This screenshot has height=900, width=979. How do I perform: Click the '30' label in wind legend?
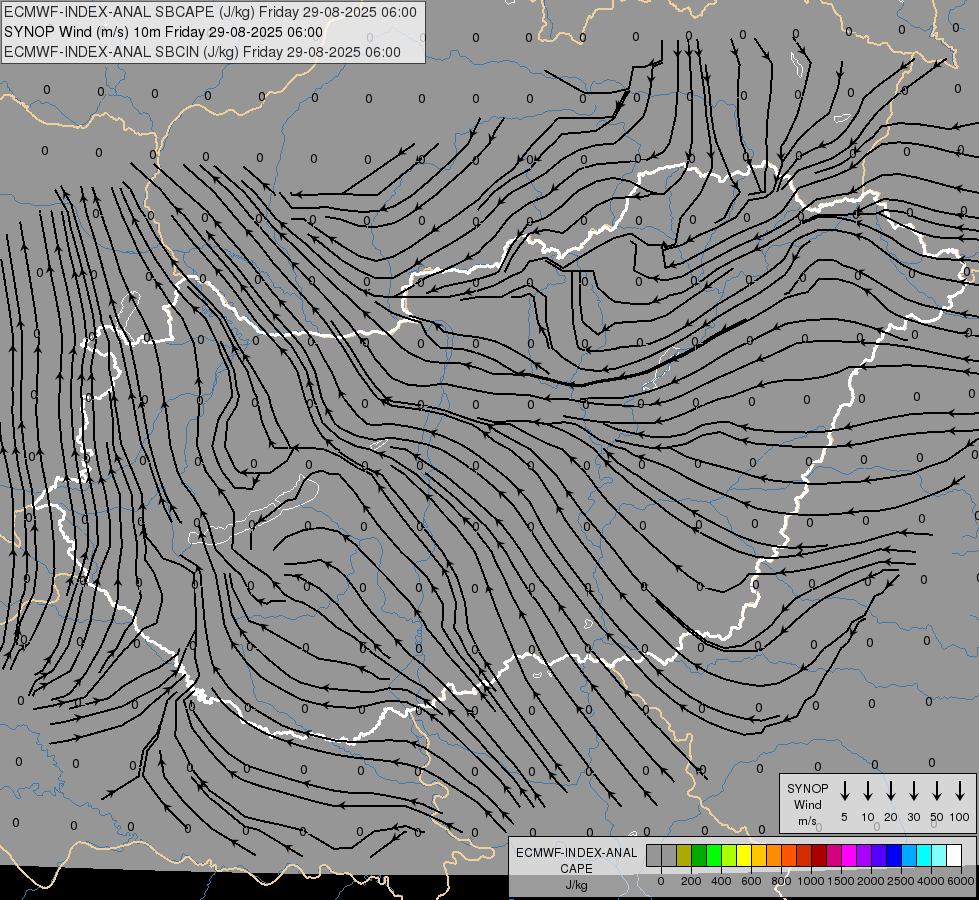tap(913, 817)
